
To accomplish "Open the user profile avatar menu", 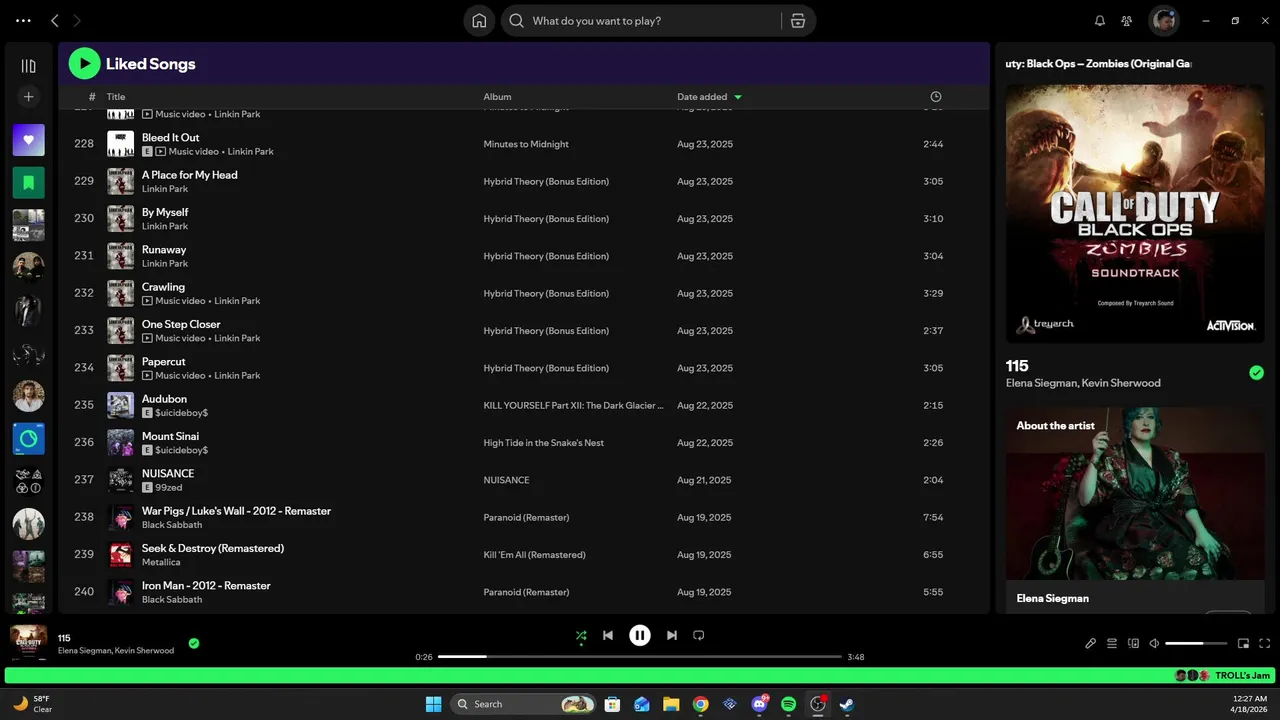I will tap(1164, 20).
